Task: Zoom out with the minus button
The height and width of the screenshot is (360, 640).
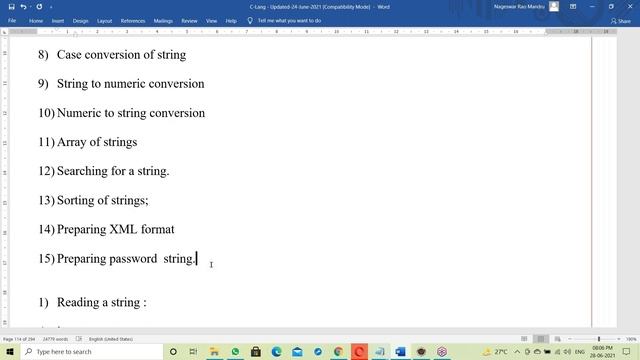Action: [570, 339]
